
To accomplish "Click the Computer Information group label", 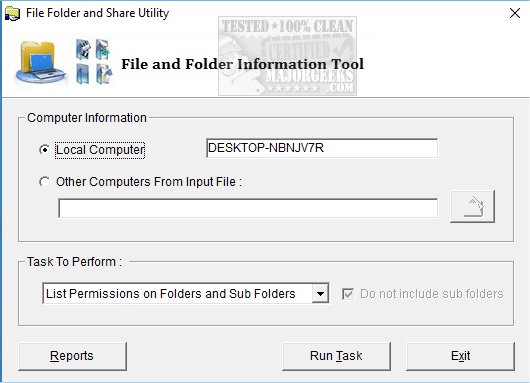I will tap(87, 118).
